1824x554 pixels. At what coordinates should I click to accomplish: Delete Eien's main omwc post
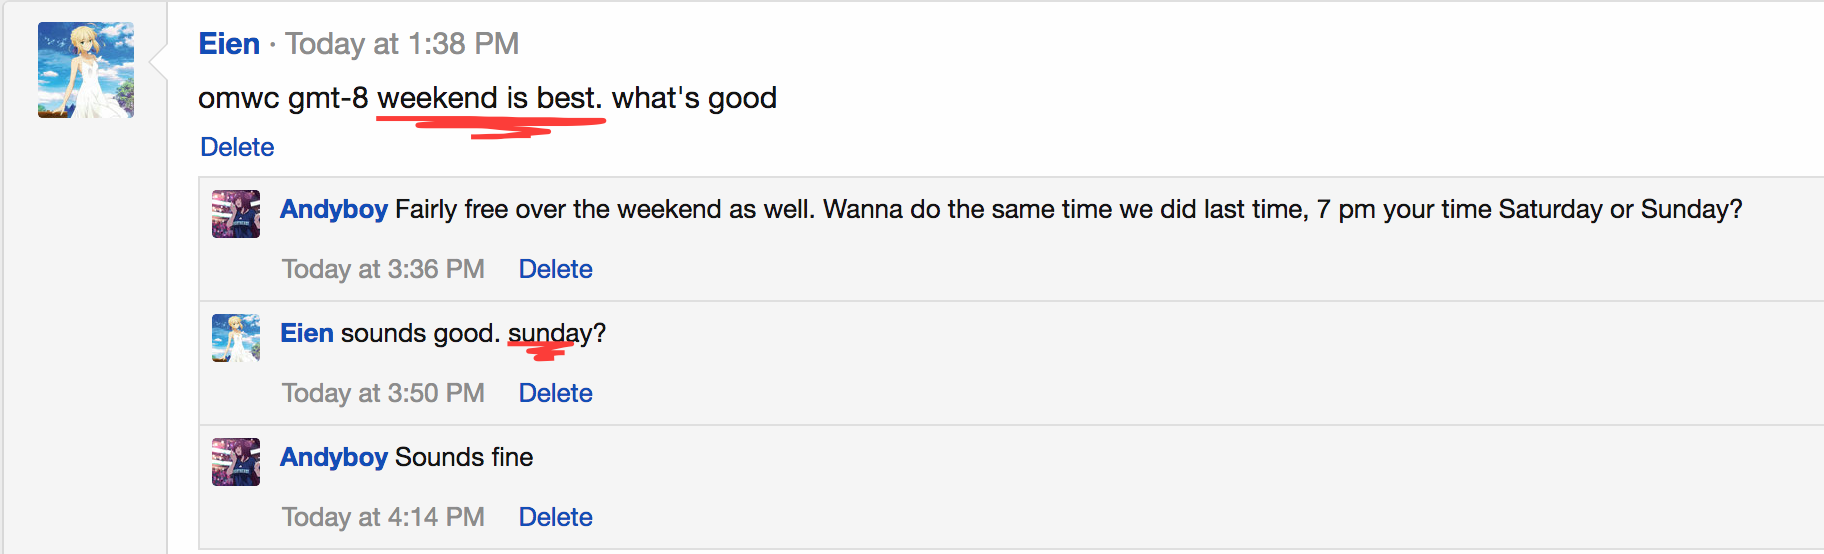click(x=237, y=147)
